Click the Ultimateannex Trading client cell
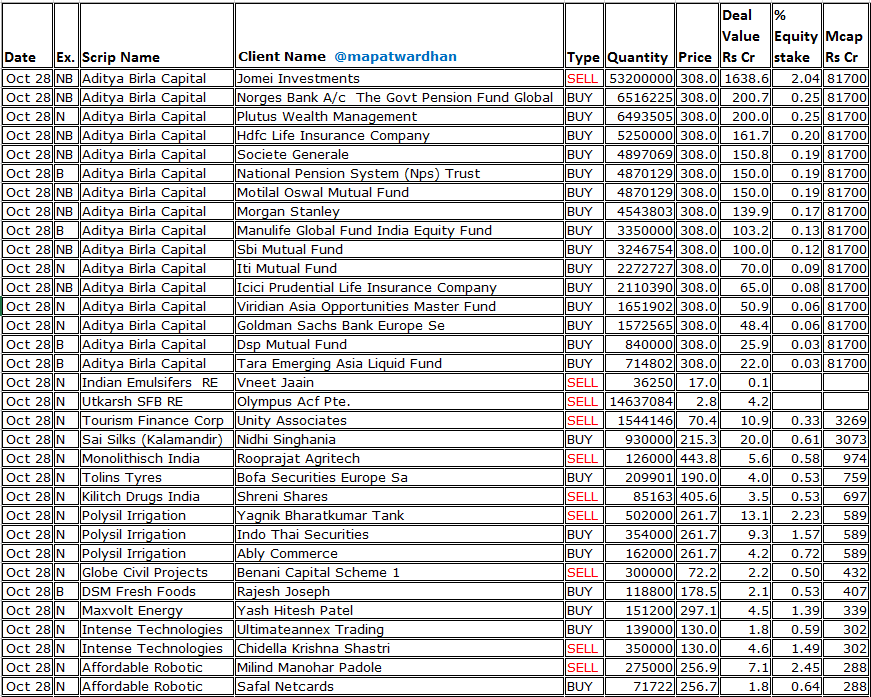 (x=399, y=629)
